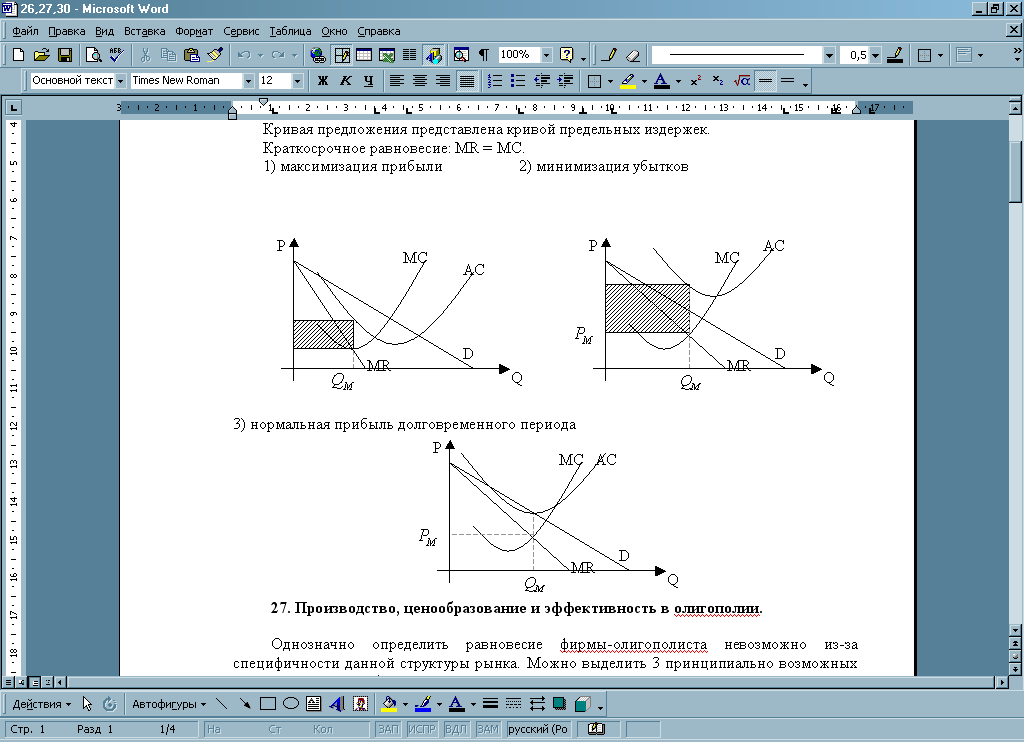Select the Format Painter brush
This screenshot has height=742, width=1024.
coord(215,55)
